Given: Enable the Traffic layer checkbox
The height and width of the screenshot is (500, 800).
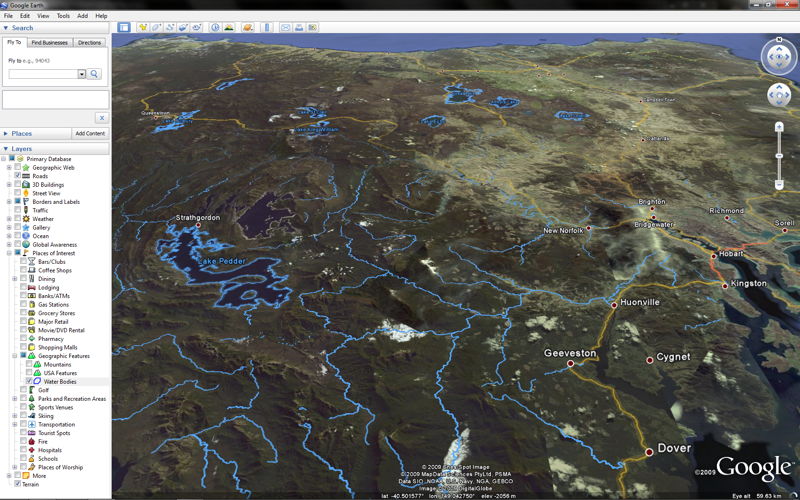Looking at the screenshot, I should pyautogui.click(x=18, y=210).
